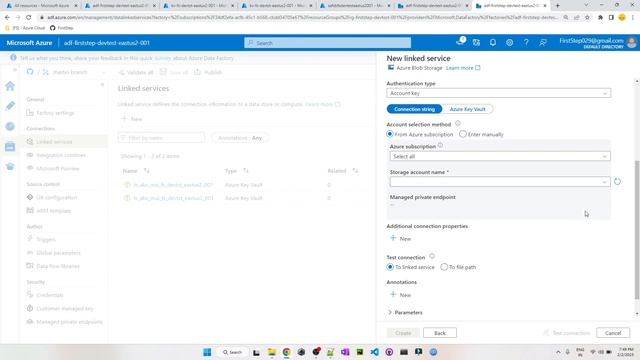Viewport: 640px width, 360px height.
Task: Open Azure subscription dropdown
Action: [x=500, y=156]
